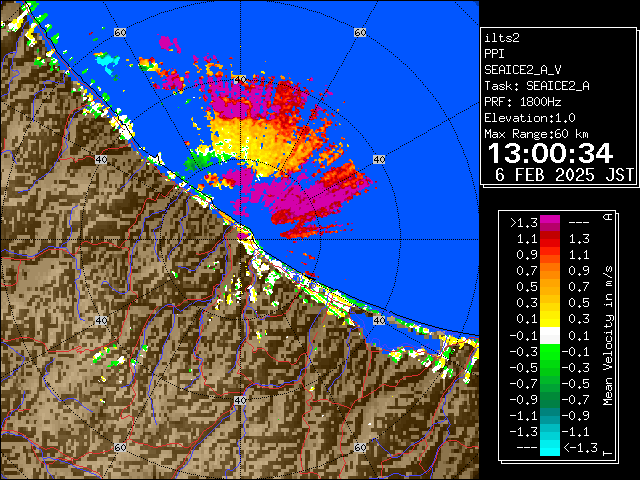Click the bright green legend swatch below white
The width and height of the screenshot is (640, 480).
tap(550, 352)
